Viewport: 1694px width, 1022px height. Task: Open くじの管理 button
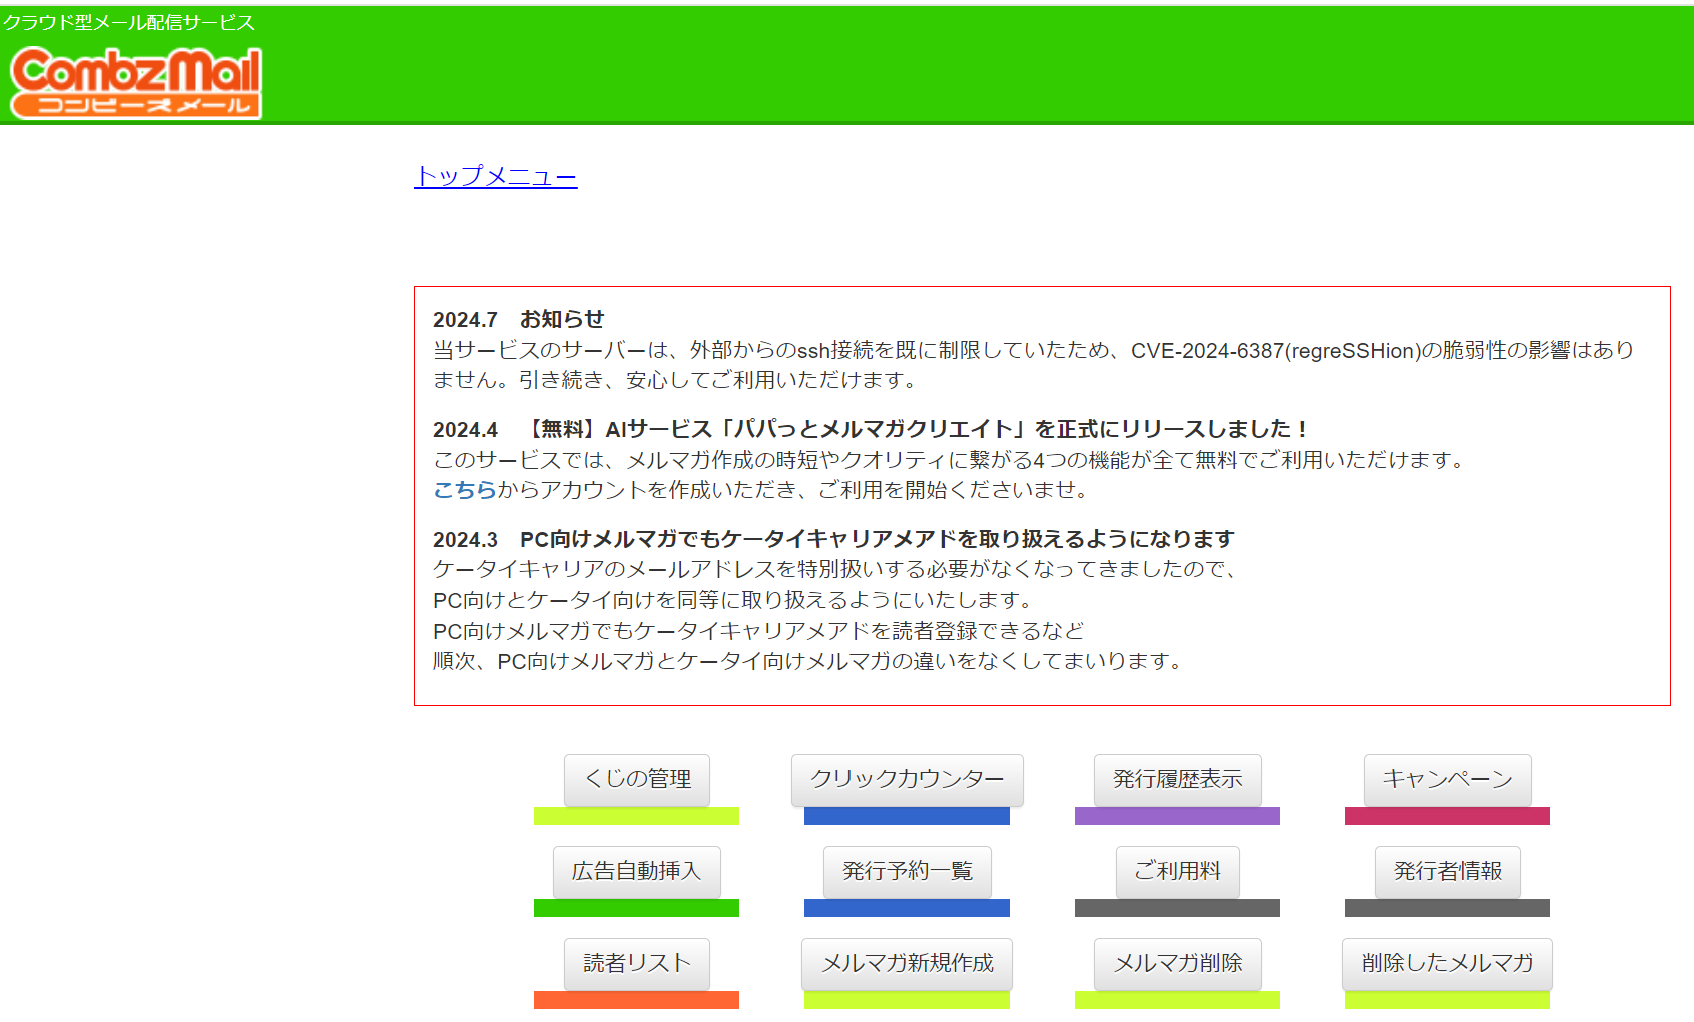click(637, 779)
